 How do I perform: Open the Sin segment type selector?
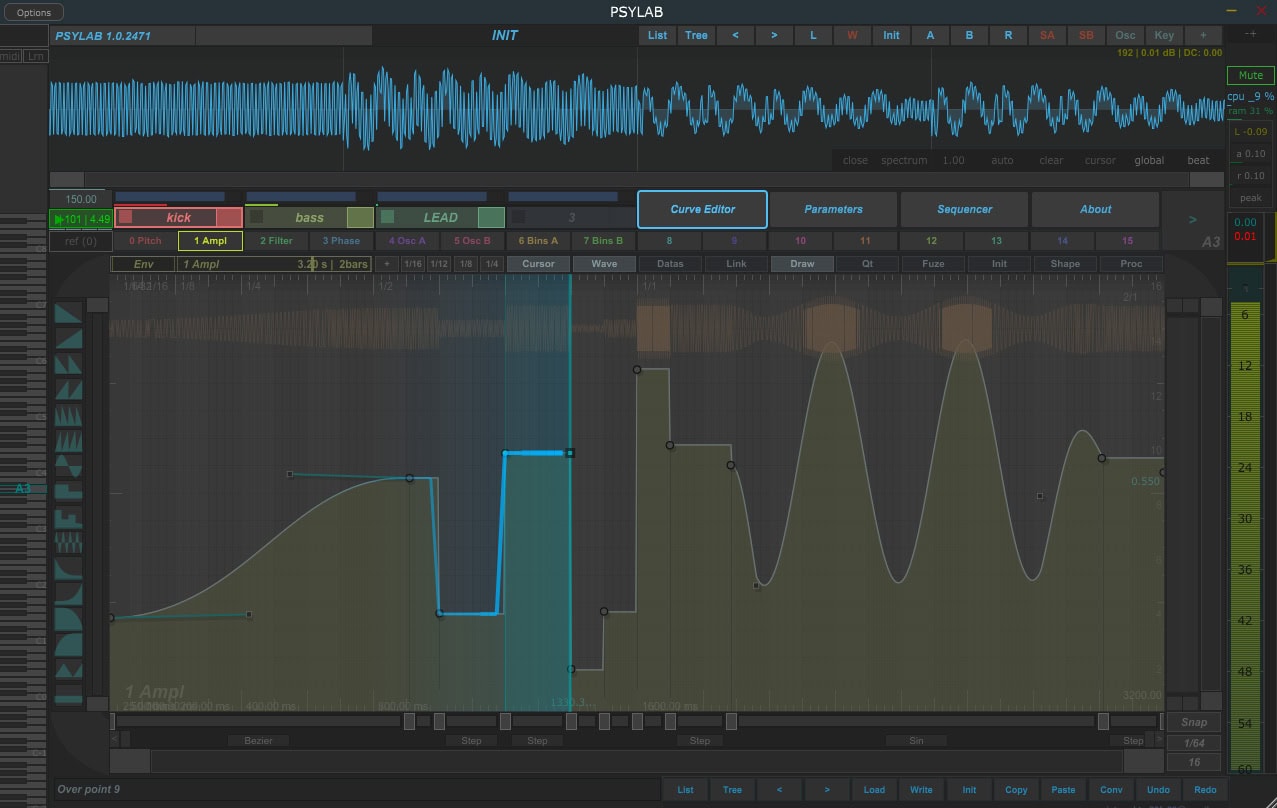(916, 741)
